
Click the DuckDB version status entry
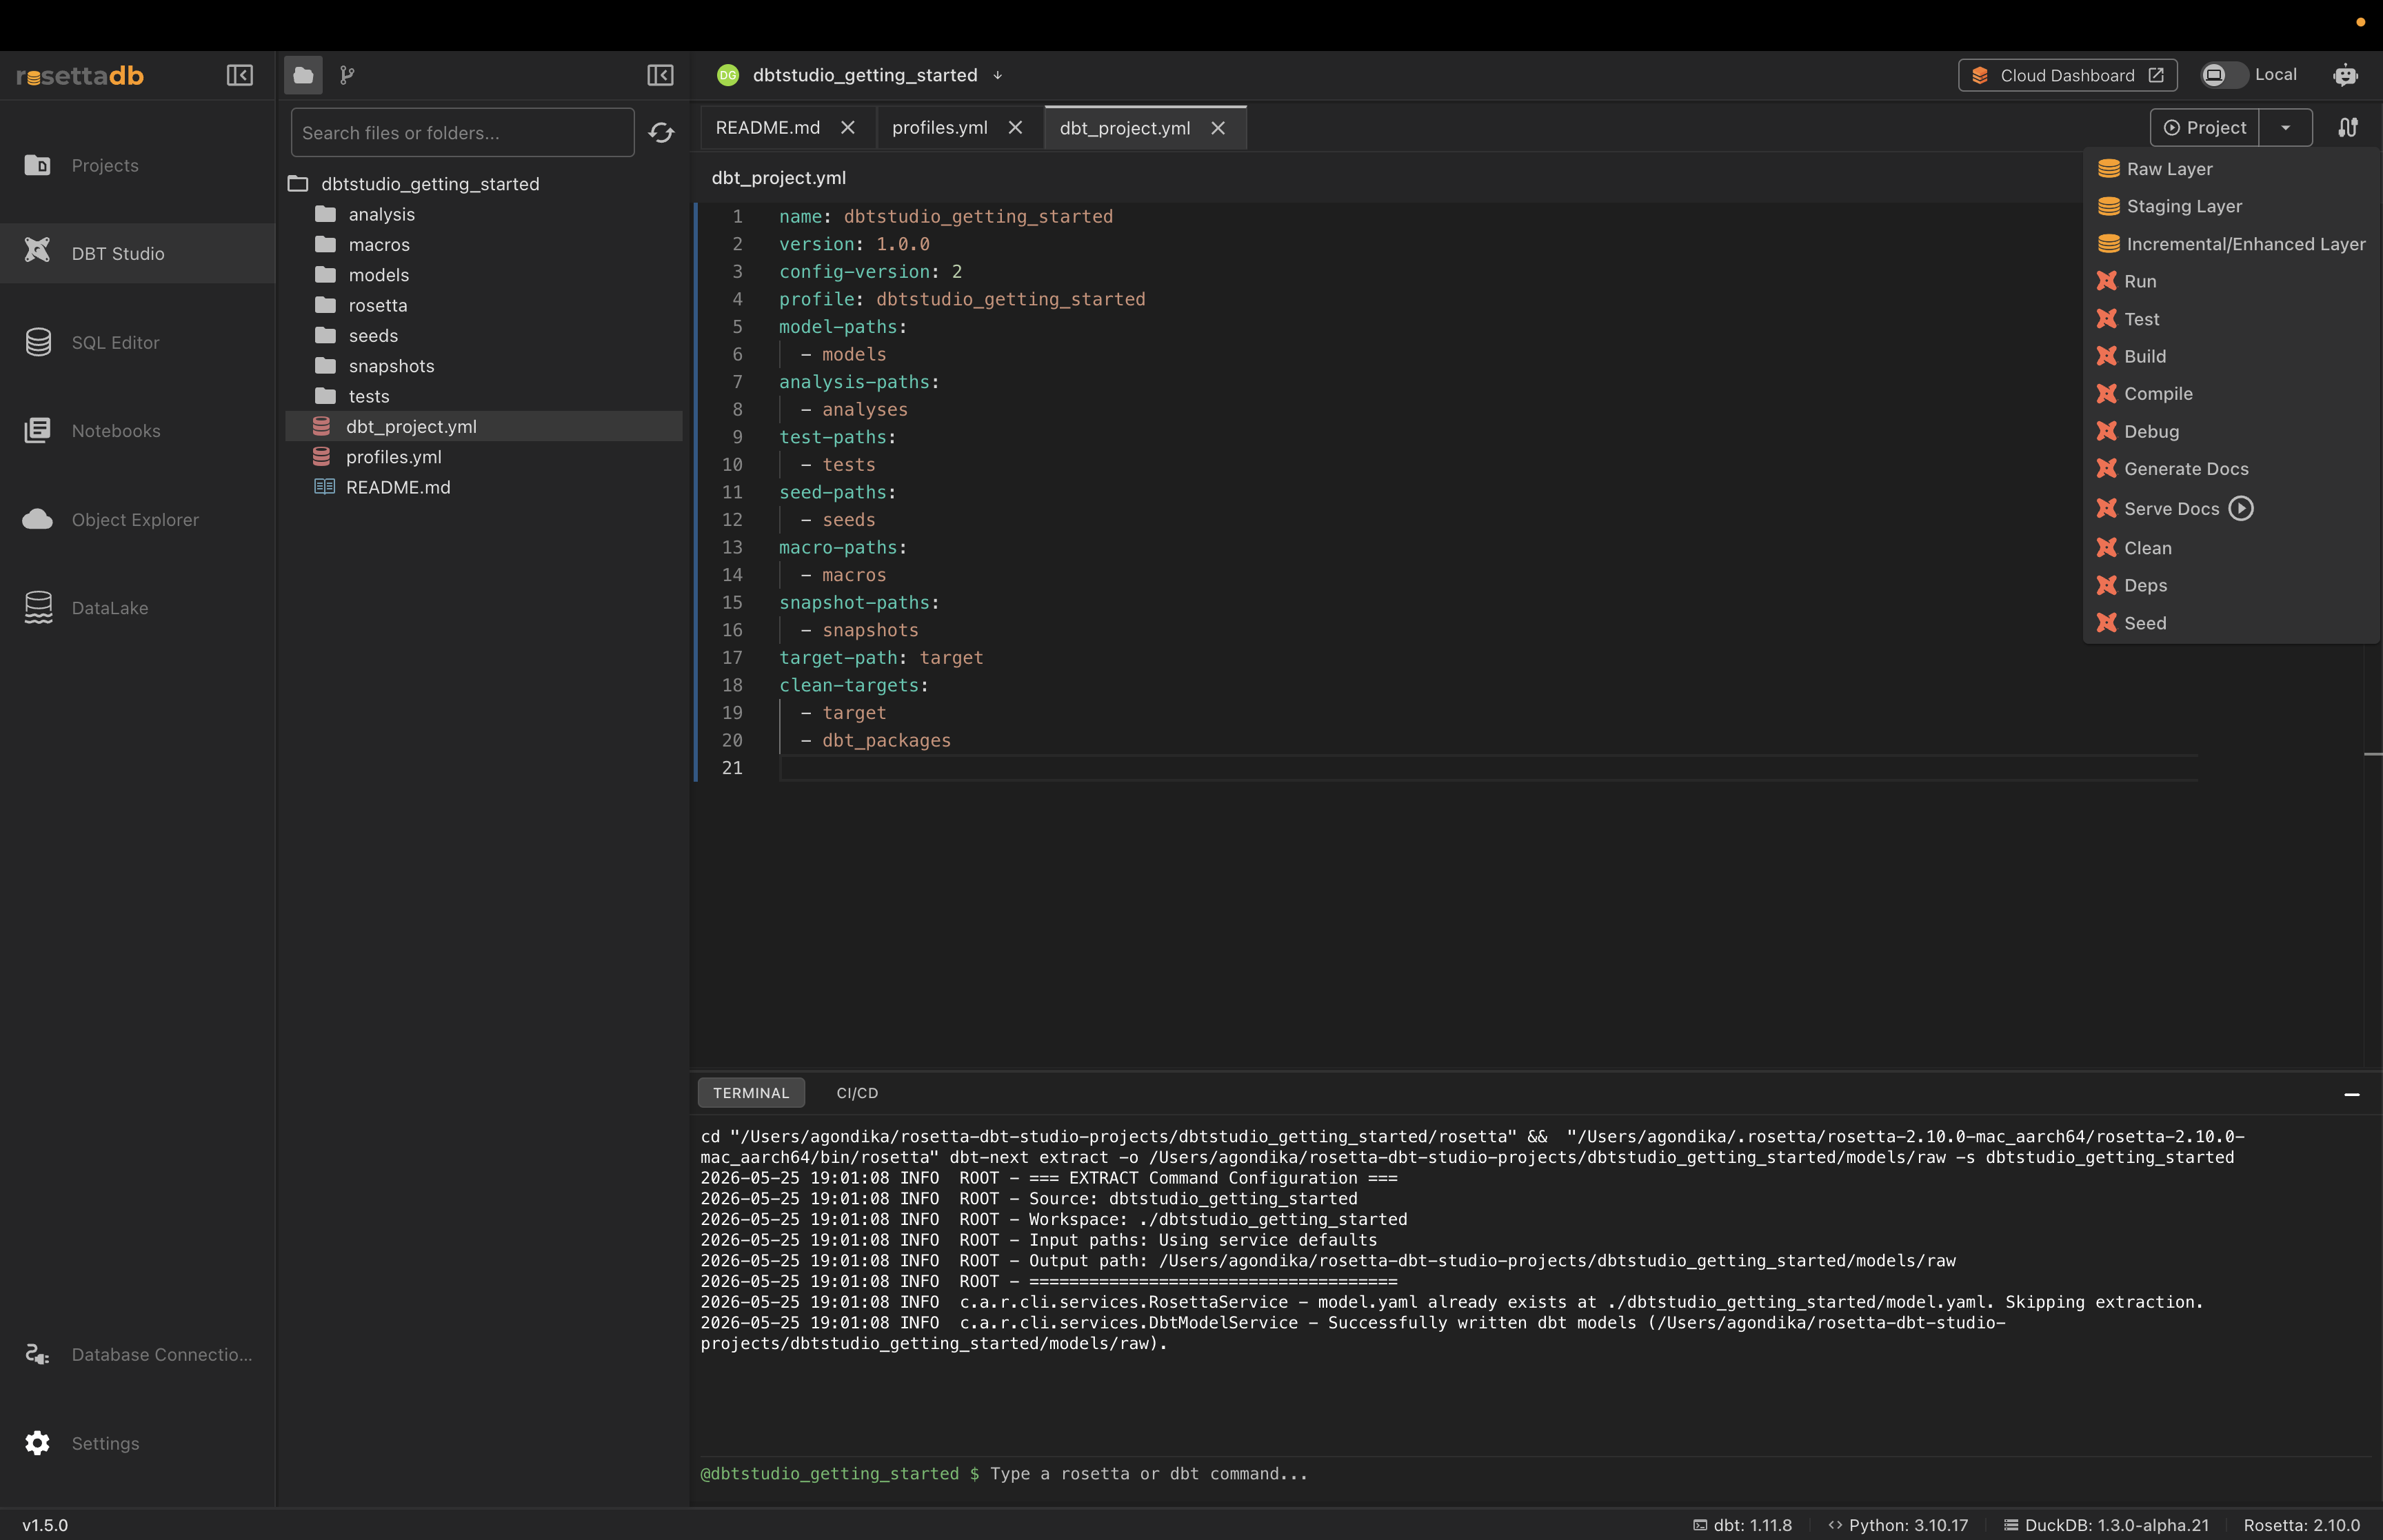2106,1525
